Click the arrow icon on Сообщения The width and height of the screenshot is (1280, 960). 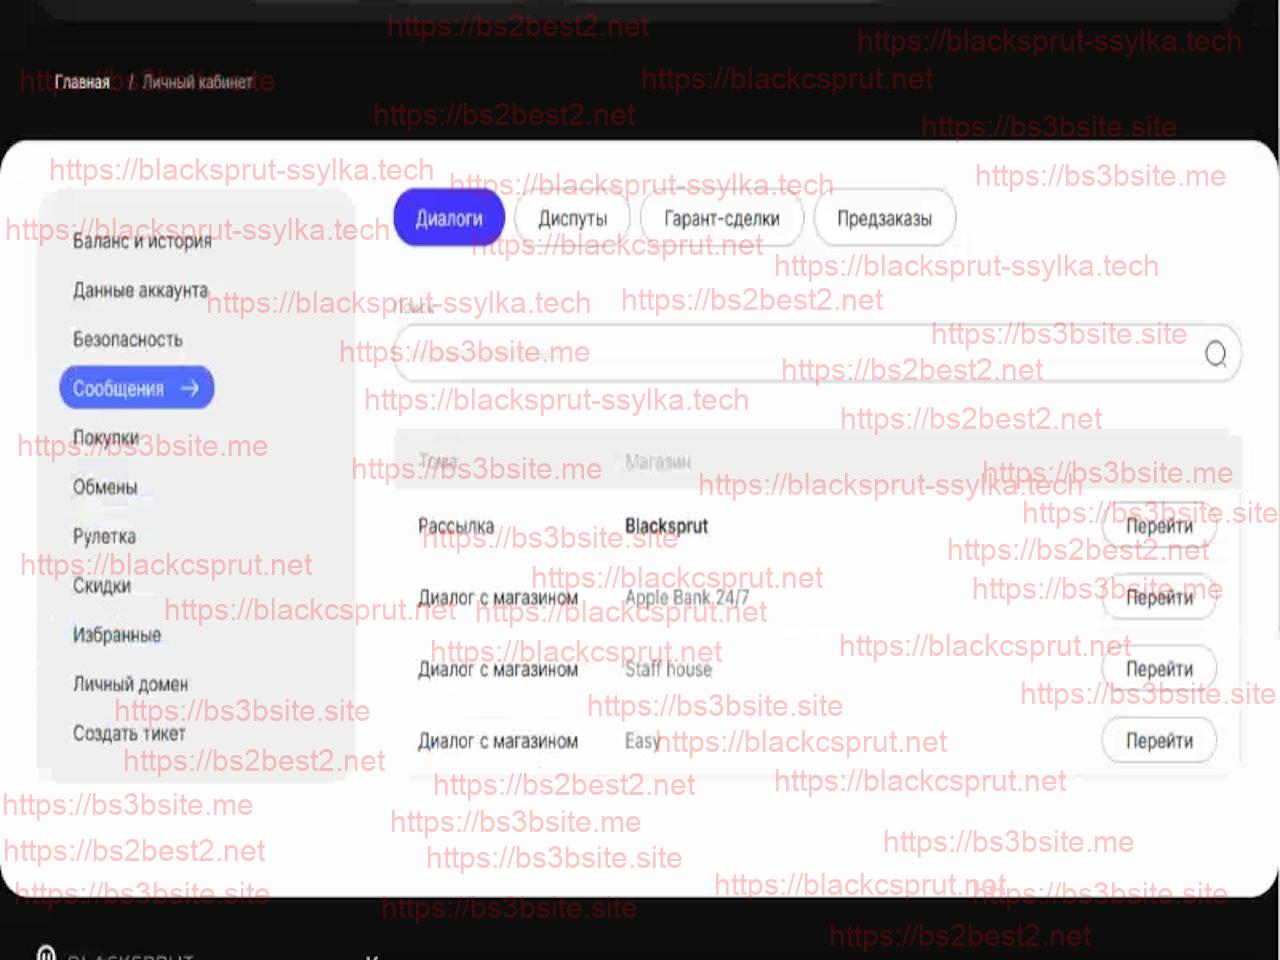(x=190, y=388)
